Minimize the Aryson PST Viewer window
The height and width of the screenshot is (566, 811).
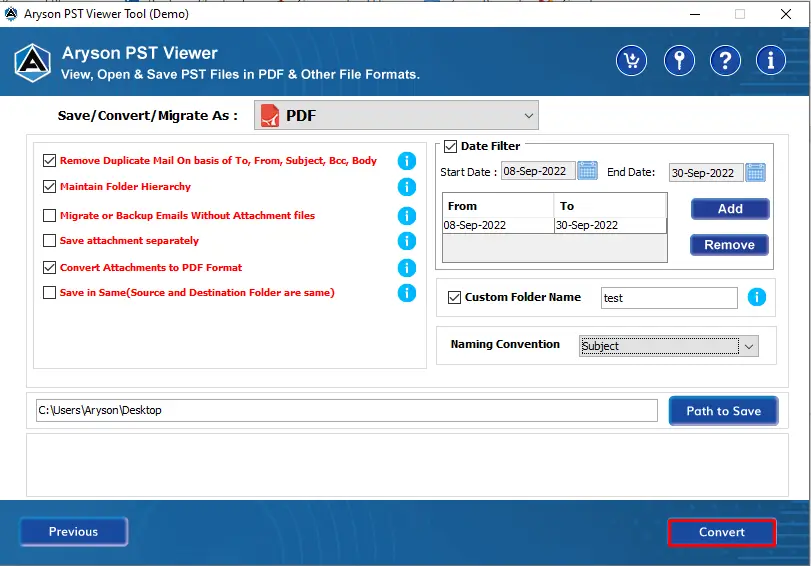tap(695, 14)
